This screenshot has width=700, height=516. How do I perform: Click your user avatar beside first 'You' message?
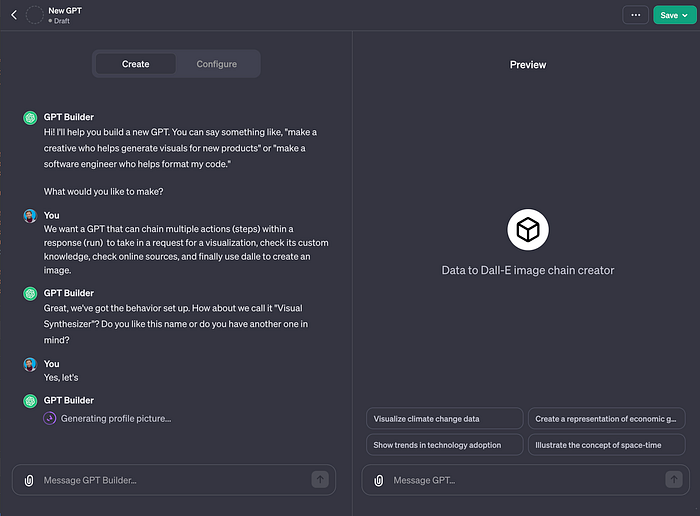[30, 215]
